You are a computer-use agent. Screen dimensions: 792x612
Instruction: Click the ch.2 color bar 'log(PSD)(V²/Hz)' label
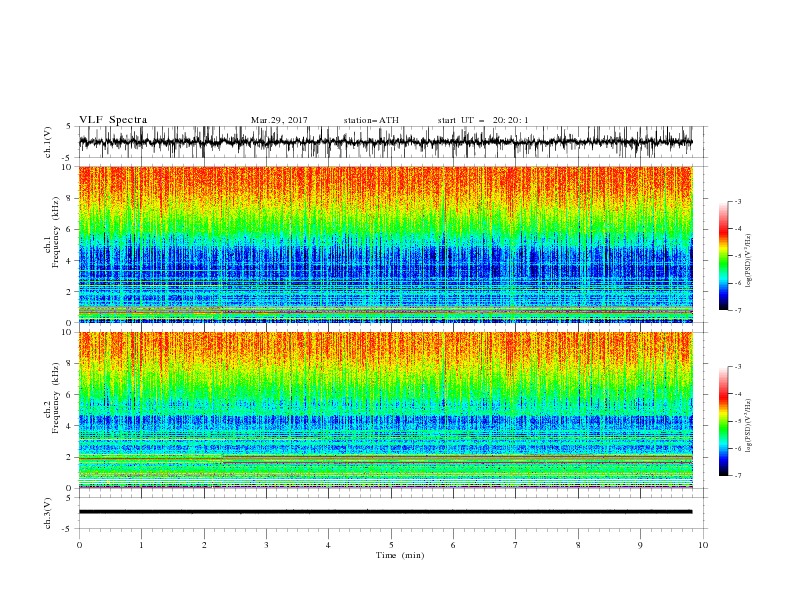coord(749,426)
